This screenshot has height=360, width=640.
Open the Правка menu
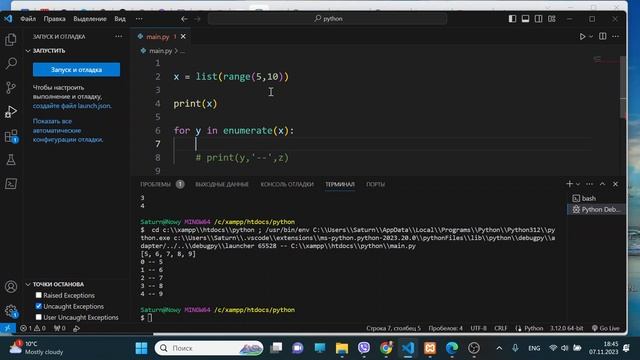pyautogui.click(x=54, y=19)
